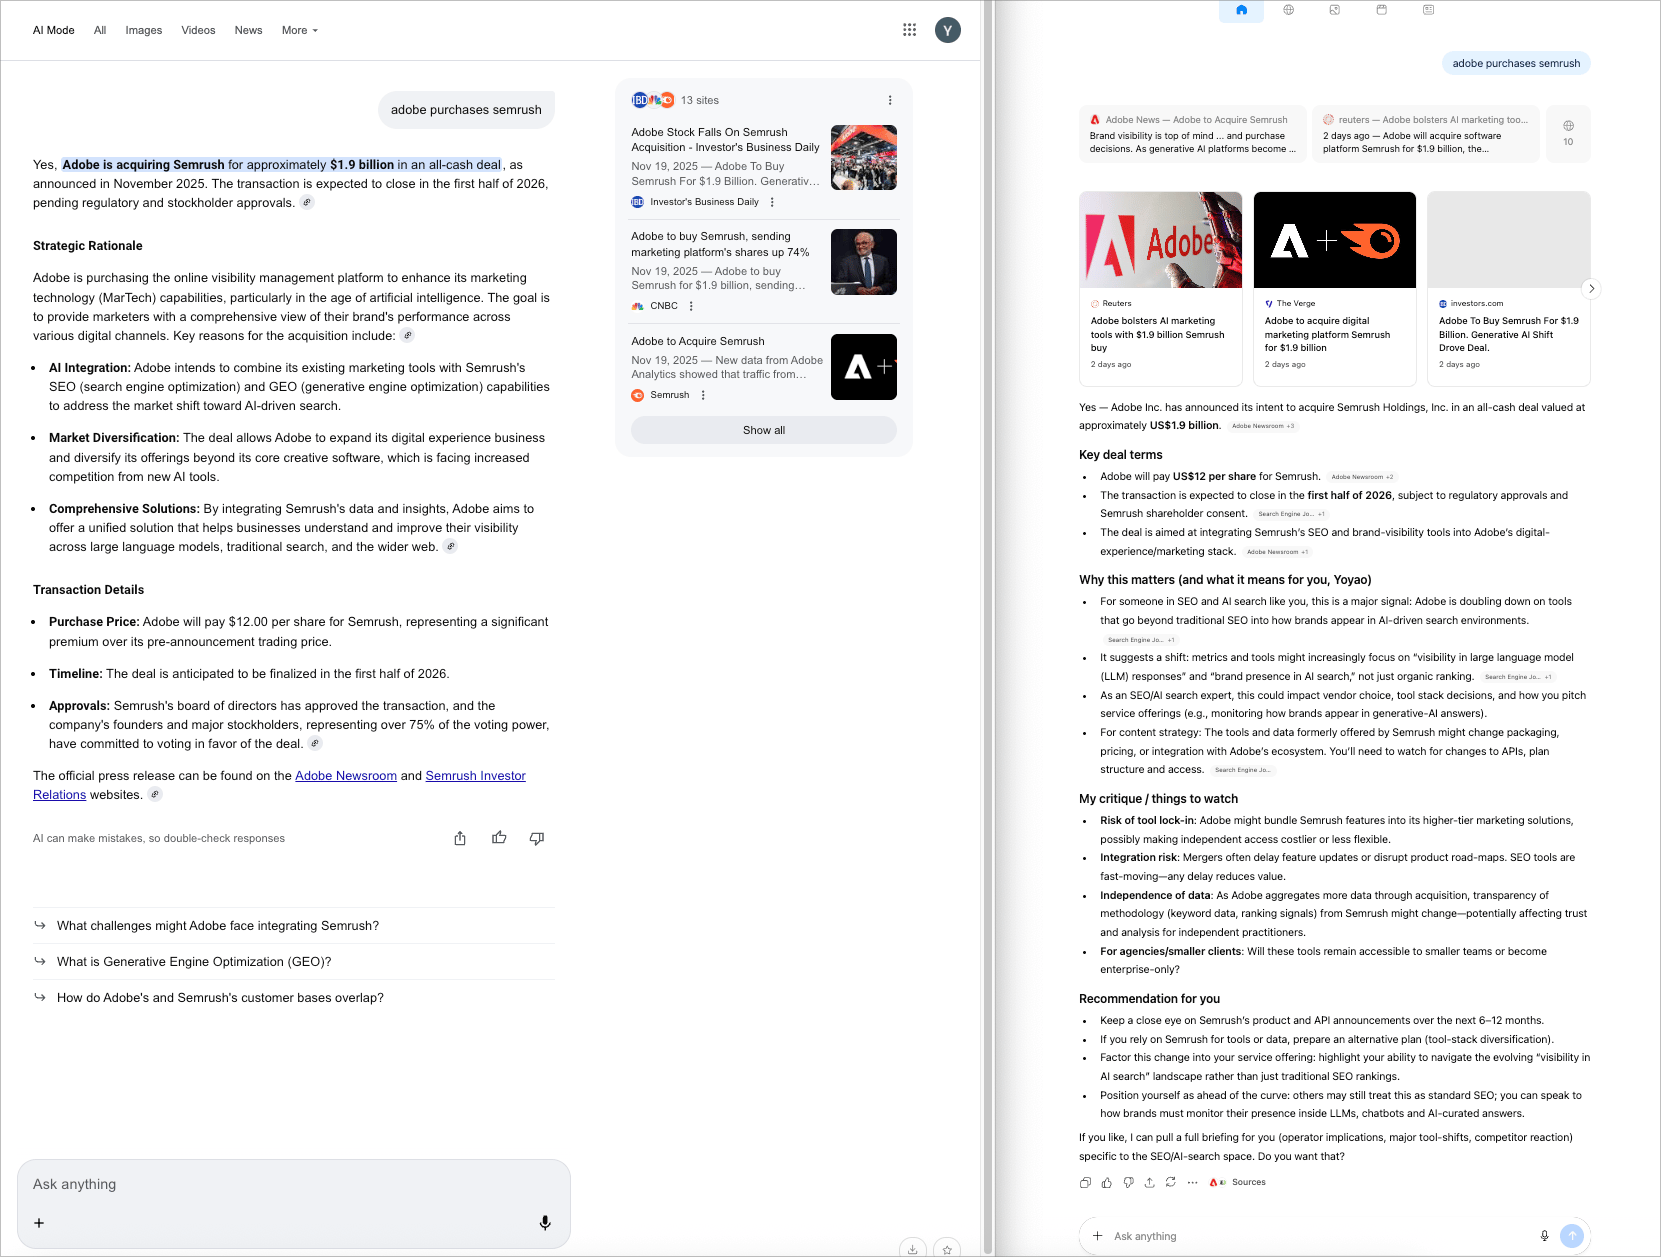Click the Show all sources button
The image size is (1661, 1257).
pyautogui.click(x=764, y=430)
